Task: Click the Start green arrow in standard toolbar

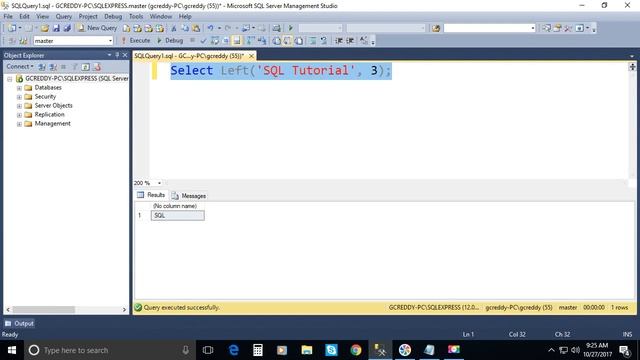Action: 291,28
